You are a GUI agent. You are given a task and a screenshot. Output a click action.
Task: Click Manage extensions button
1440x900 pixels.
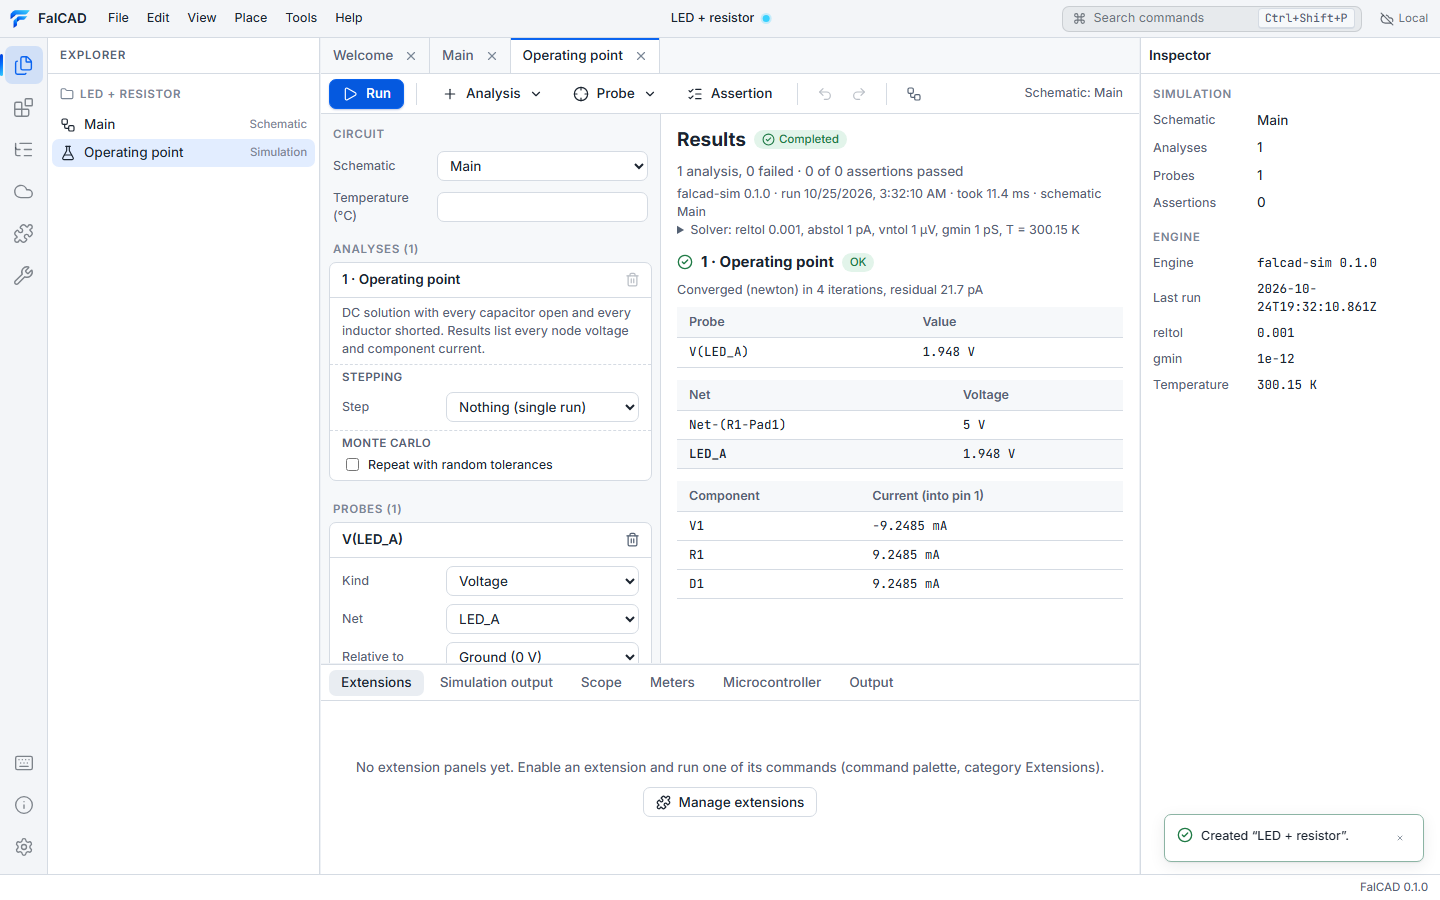click(x=730, y=802)
